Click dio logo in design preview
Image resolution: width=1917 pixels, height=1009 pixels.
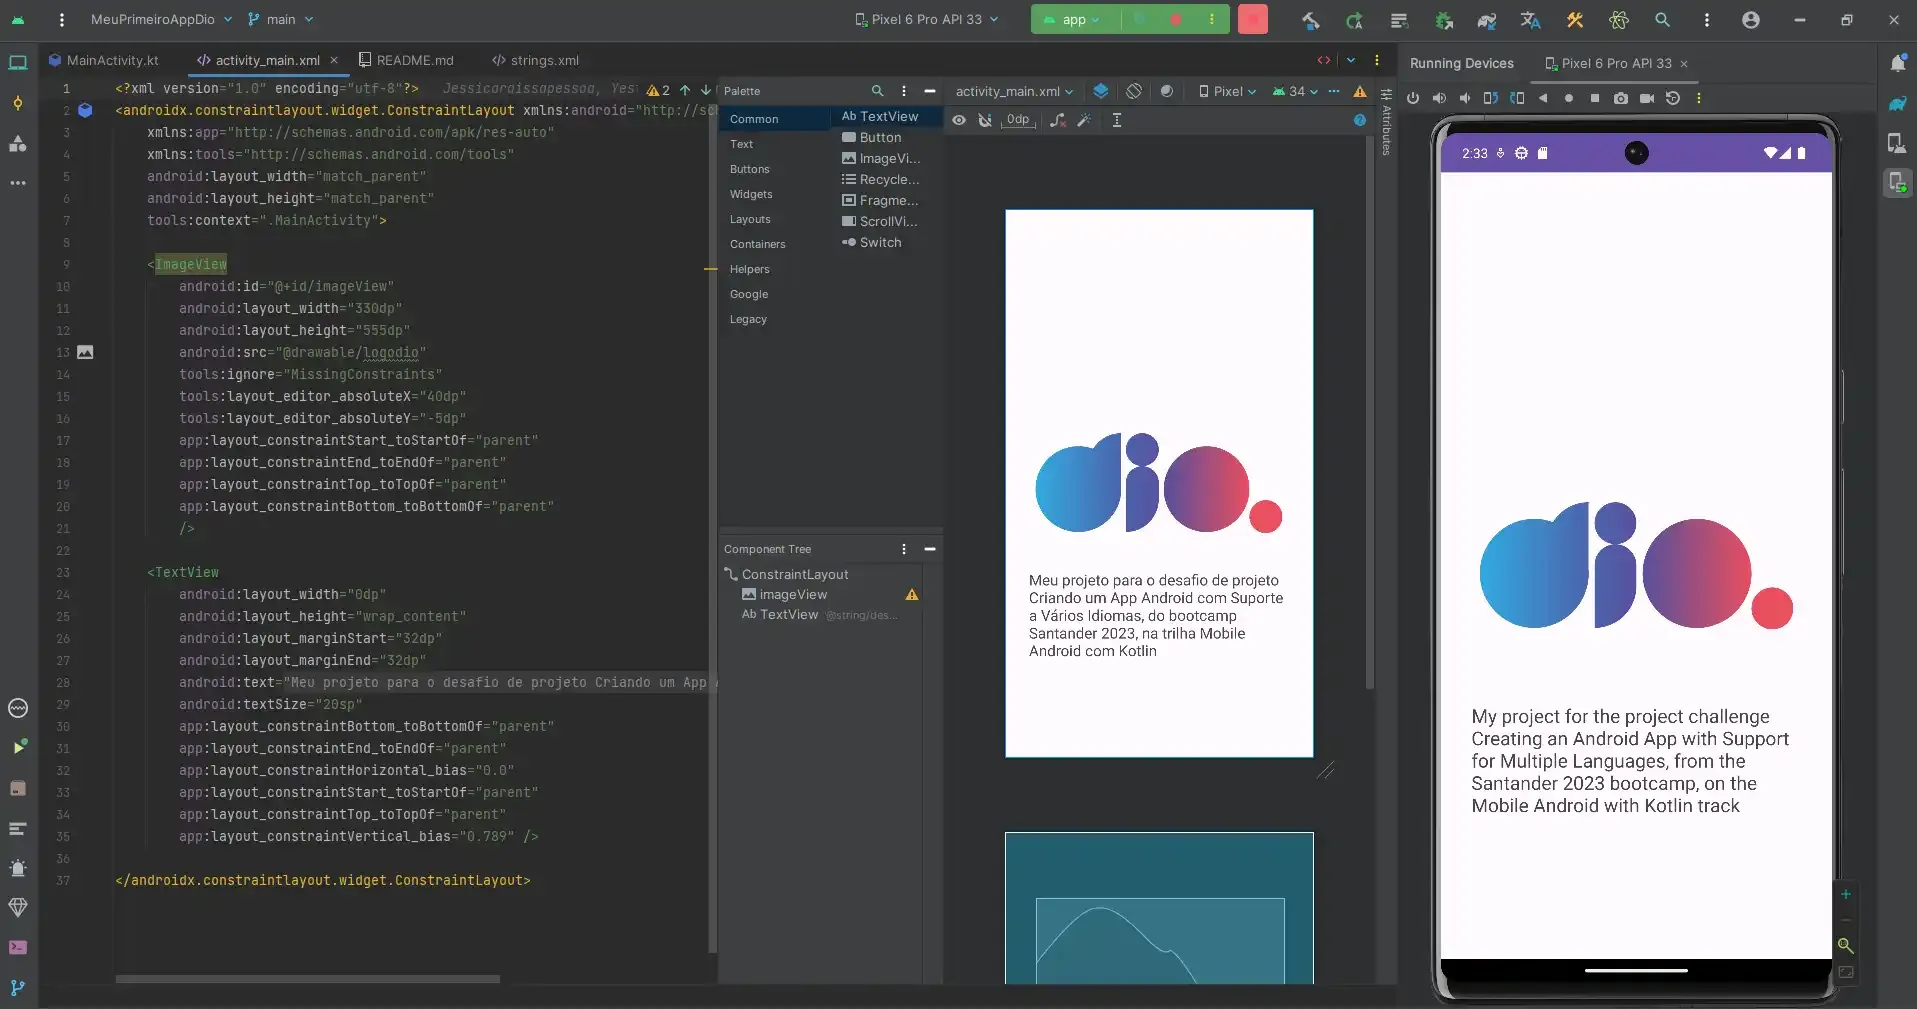click(x=1159, y=484)
